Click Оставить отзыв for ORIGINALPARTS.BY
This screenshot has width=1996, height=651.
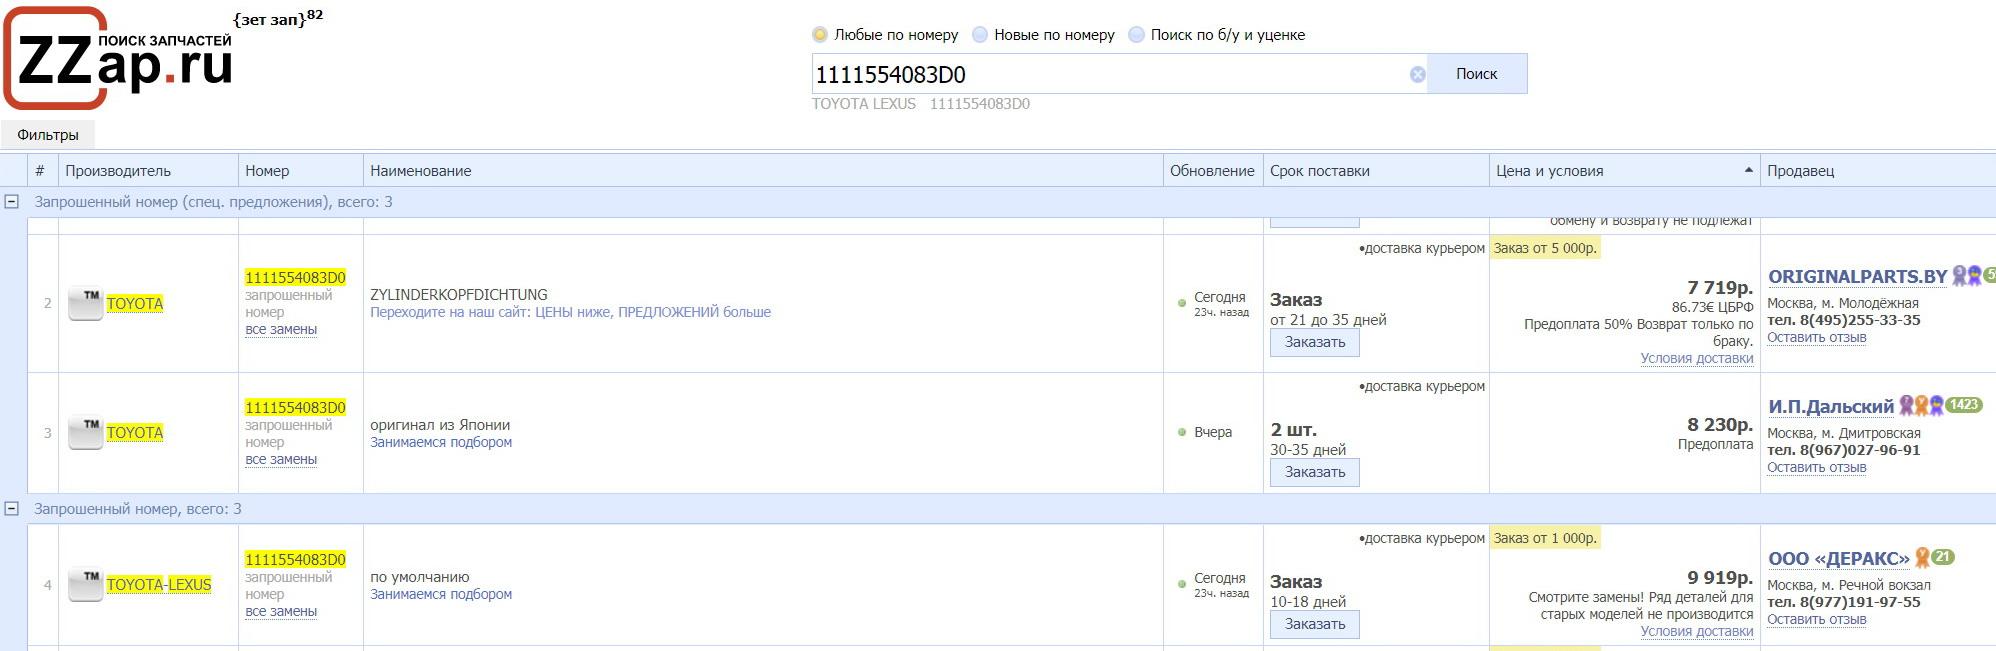coord(1817,338)
